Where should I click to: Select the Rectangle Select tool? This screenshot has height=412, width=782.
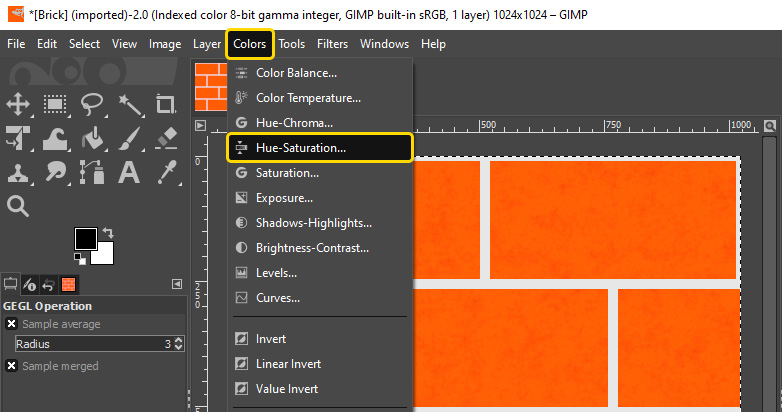55,105
